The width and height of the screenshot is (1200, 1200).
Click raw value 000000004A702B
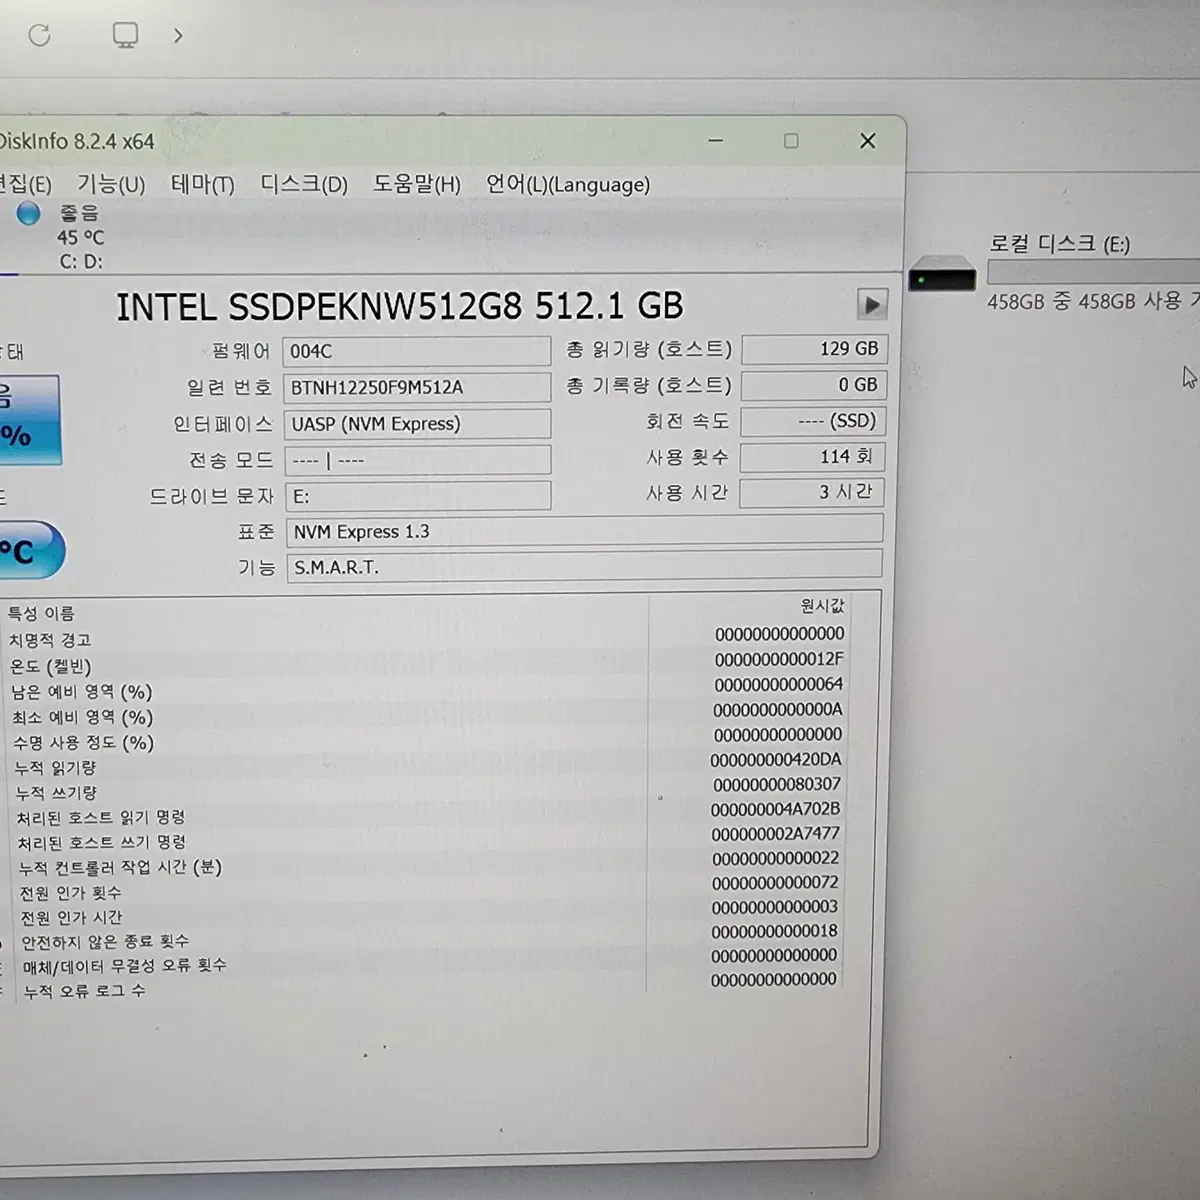776,809
